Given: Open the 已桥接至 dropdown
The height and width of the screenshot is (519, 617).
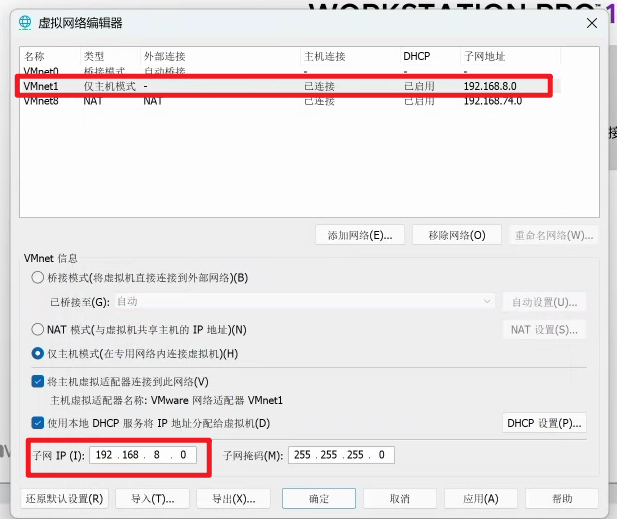Looking at the screenshot, I should click(x=305, y=301).
